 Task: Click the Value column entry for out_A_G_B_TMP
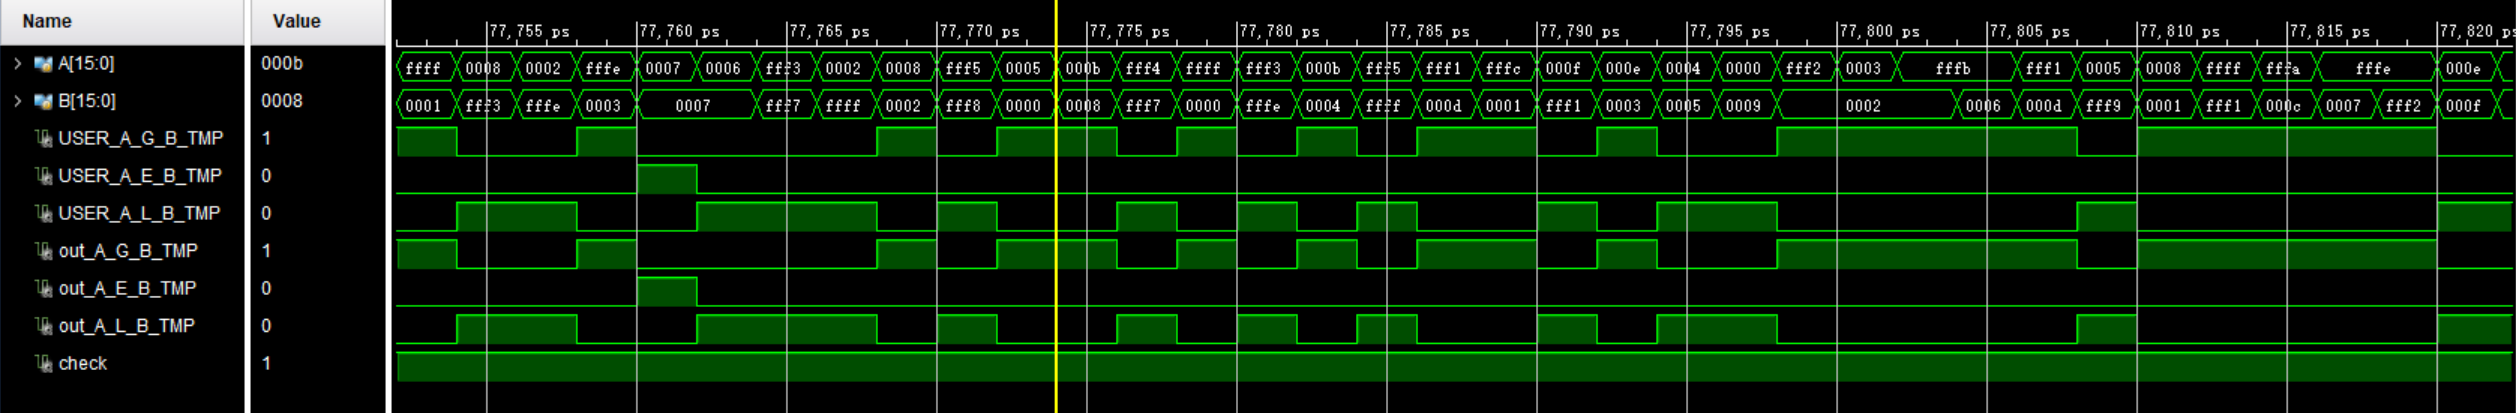pos(267,251)
